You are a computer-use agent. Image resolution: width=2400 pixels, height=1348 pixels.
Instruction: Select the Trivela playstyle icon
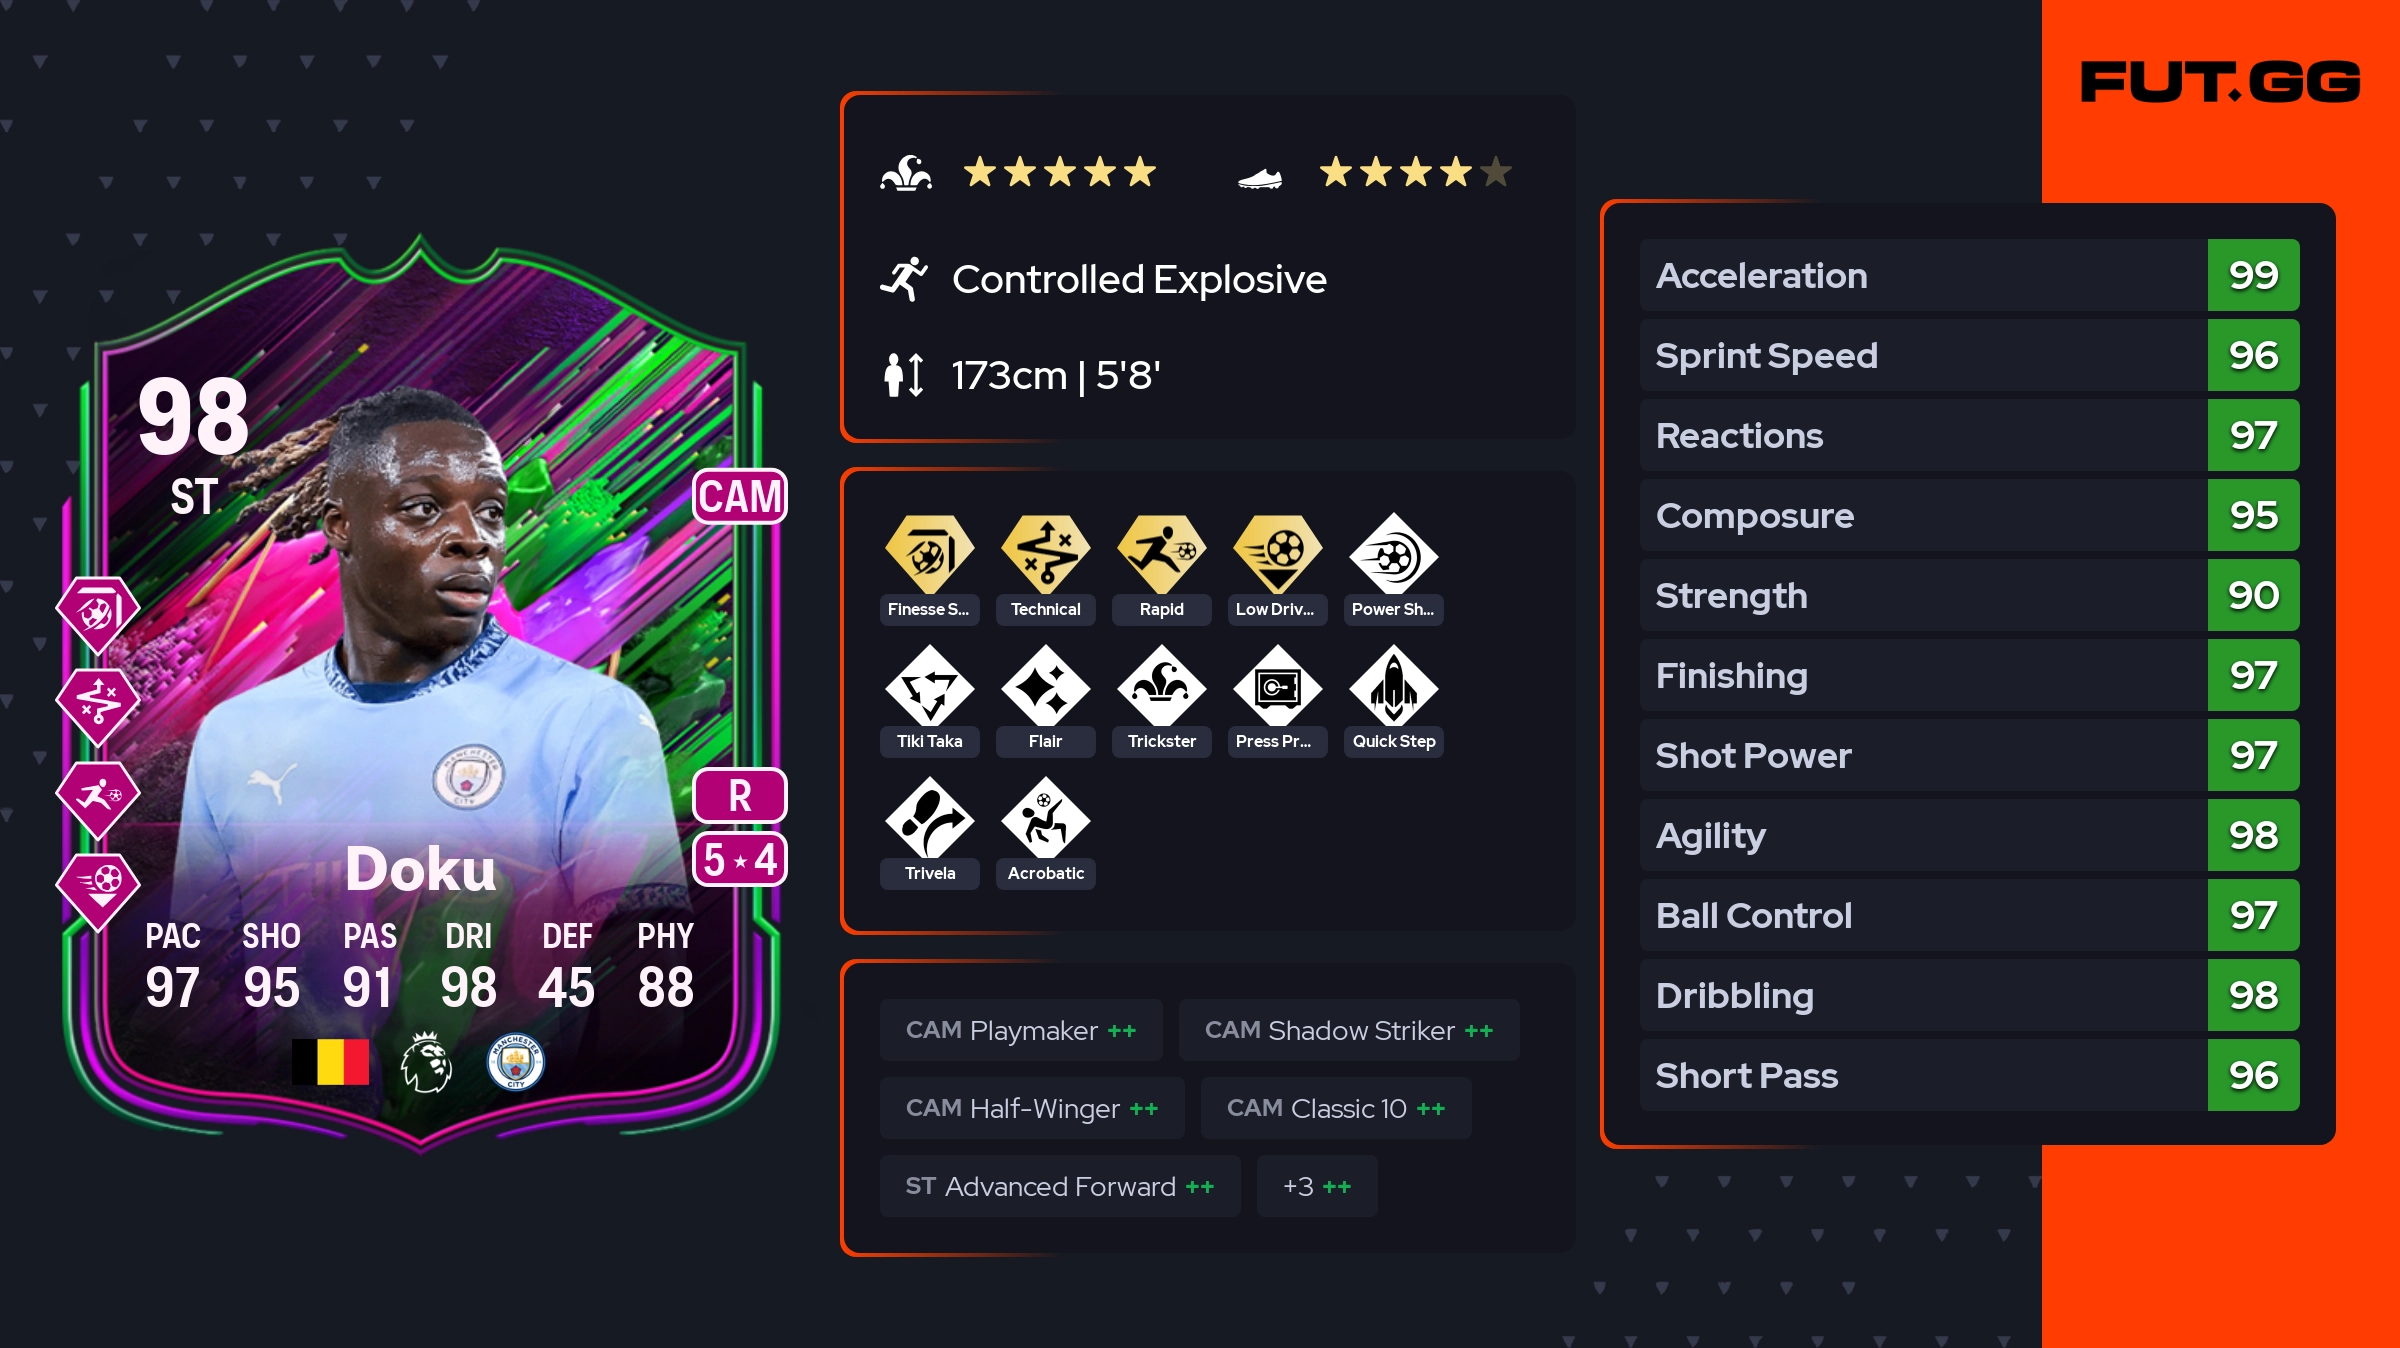[929, 817]
